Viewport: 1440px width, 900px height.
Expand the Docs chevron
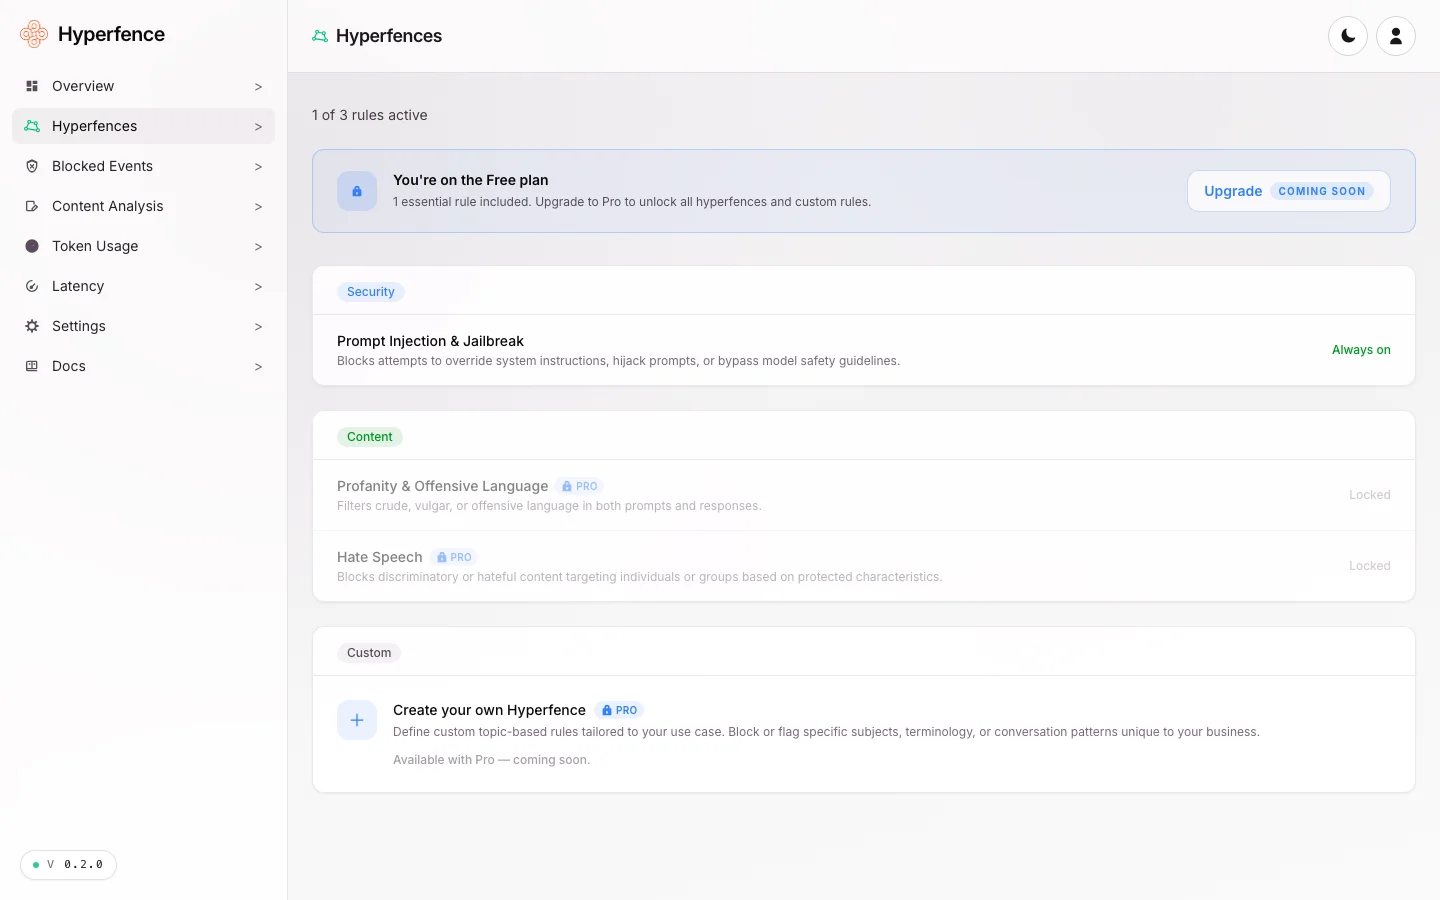258,367
